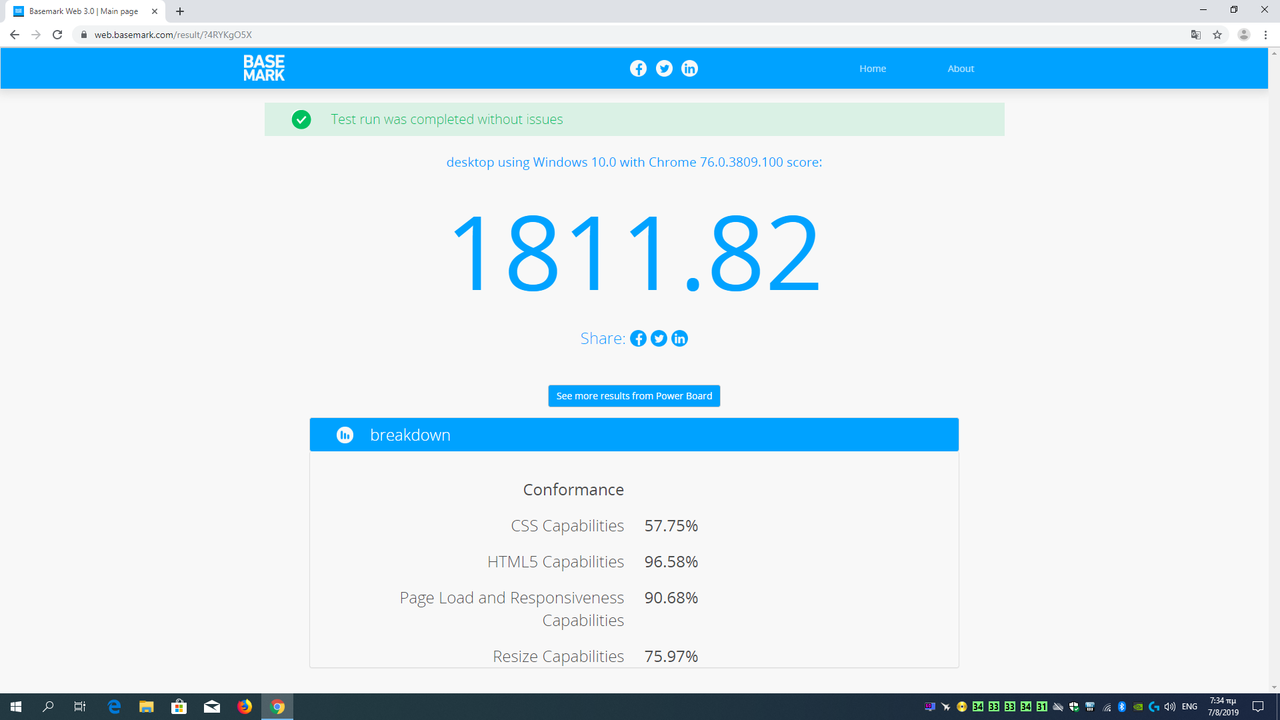Viewport: 1280px width, 720px height.
Task: Open the Twitter icon in the blue header
Action: [664, 68]
